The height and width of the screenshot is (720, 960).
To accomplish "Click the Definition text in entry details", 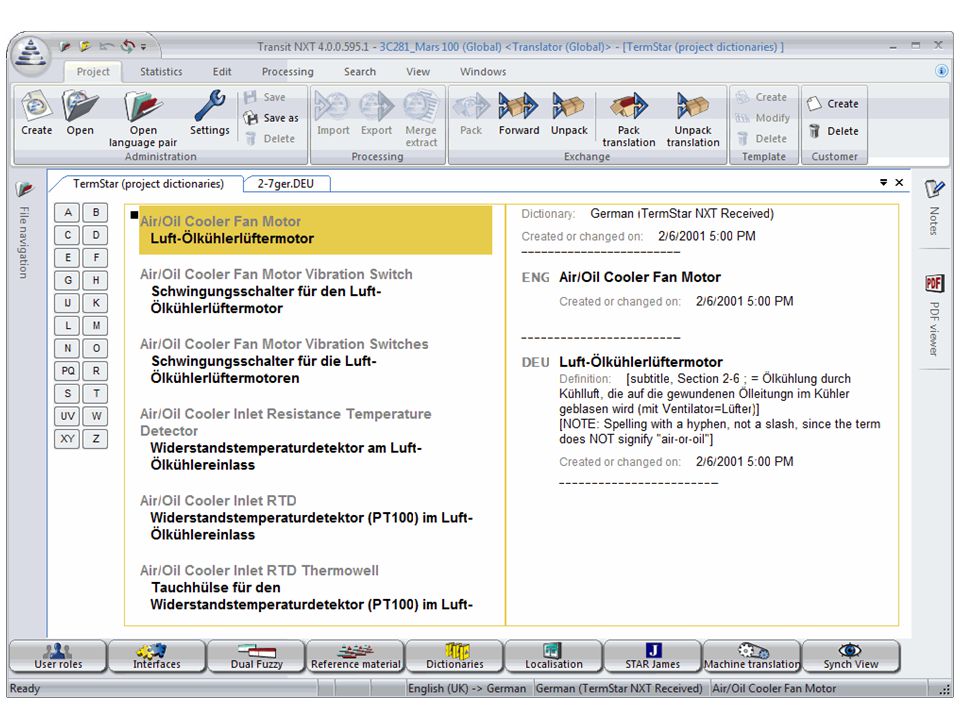I will point(719,409).
